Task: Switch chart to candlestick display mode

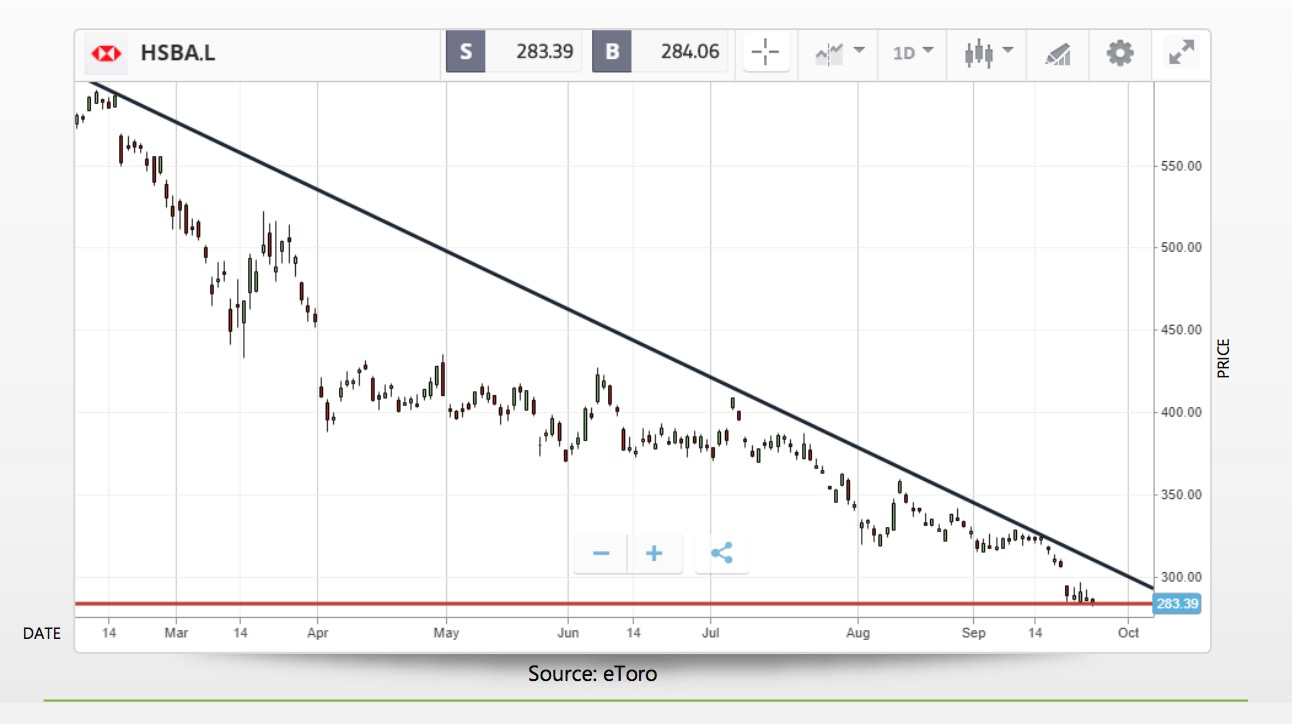Action: click(x=980, y=55)
